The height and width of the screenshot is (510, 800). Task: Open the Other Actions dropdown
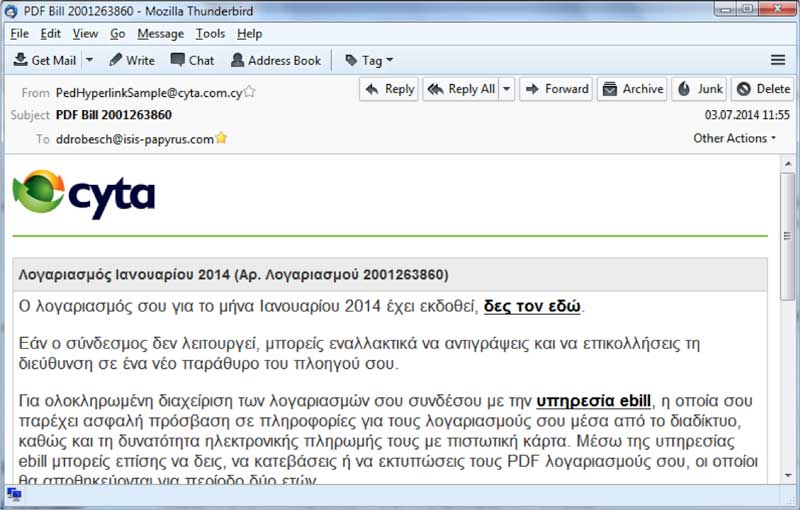[734, 138]
